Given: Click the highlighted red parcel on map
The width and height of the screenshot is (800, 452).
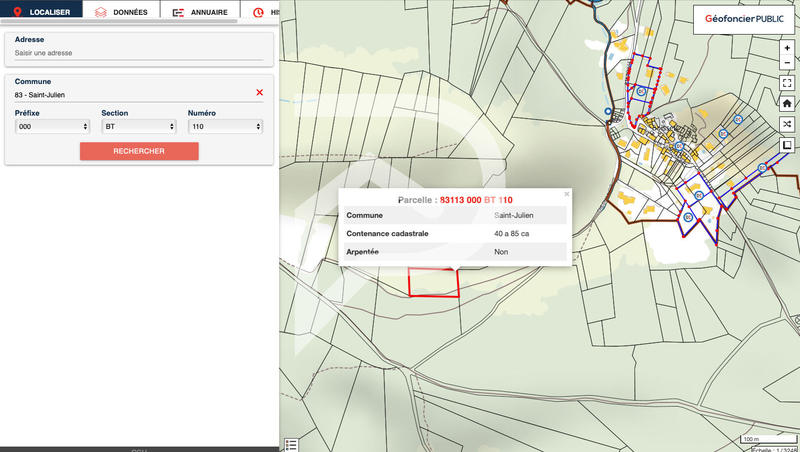Looking at the screenshot, I should coord(434,283).
